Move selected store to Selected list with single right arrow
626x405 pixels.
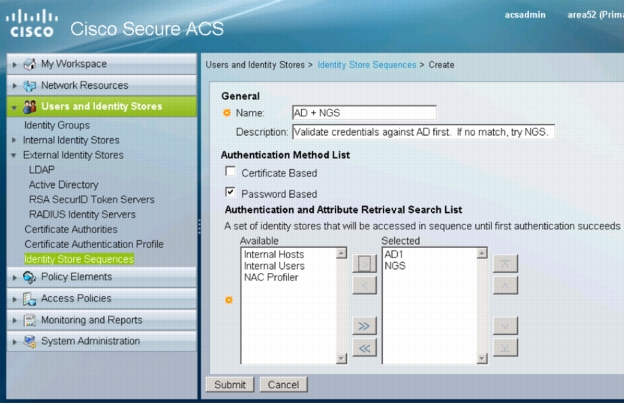(x=364, y=264)
